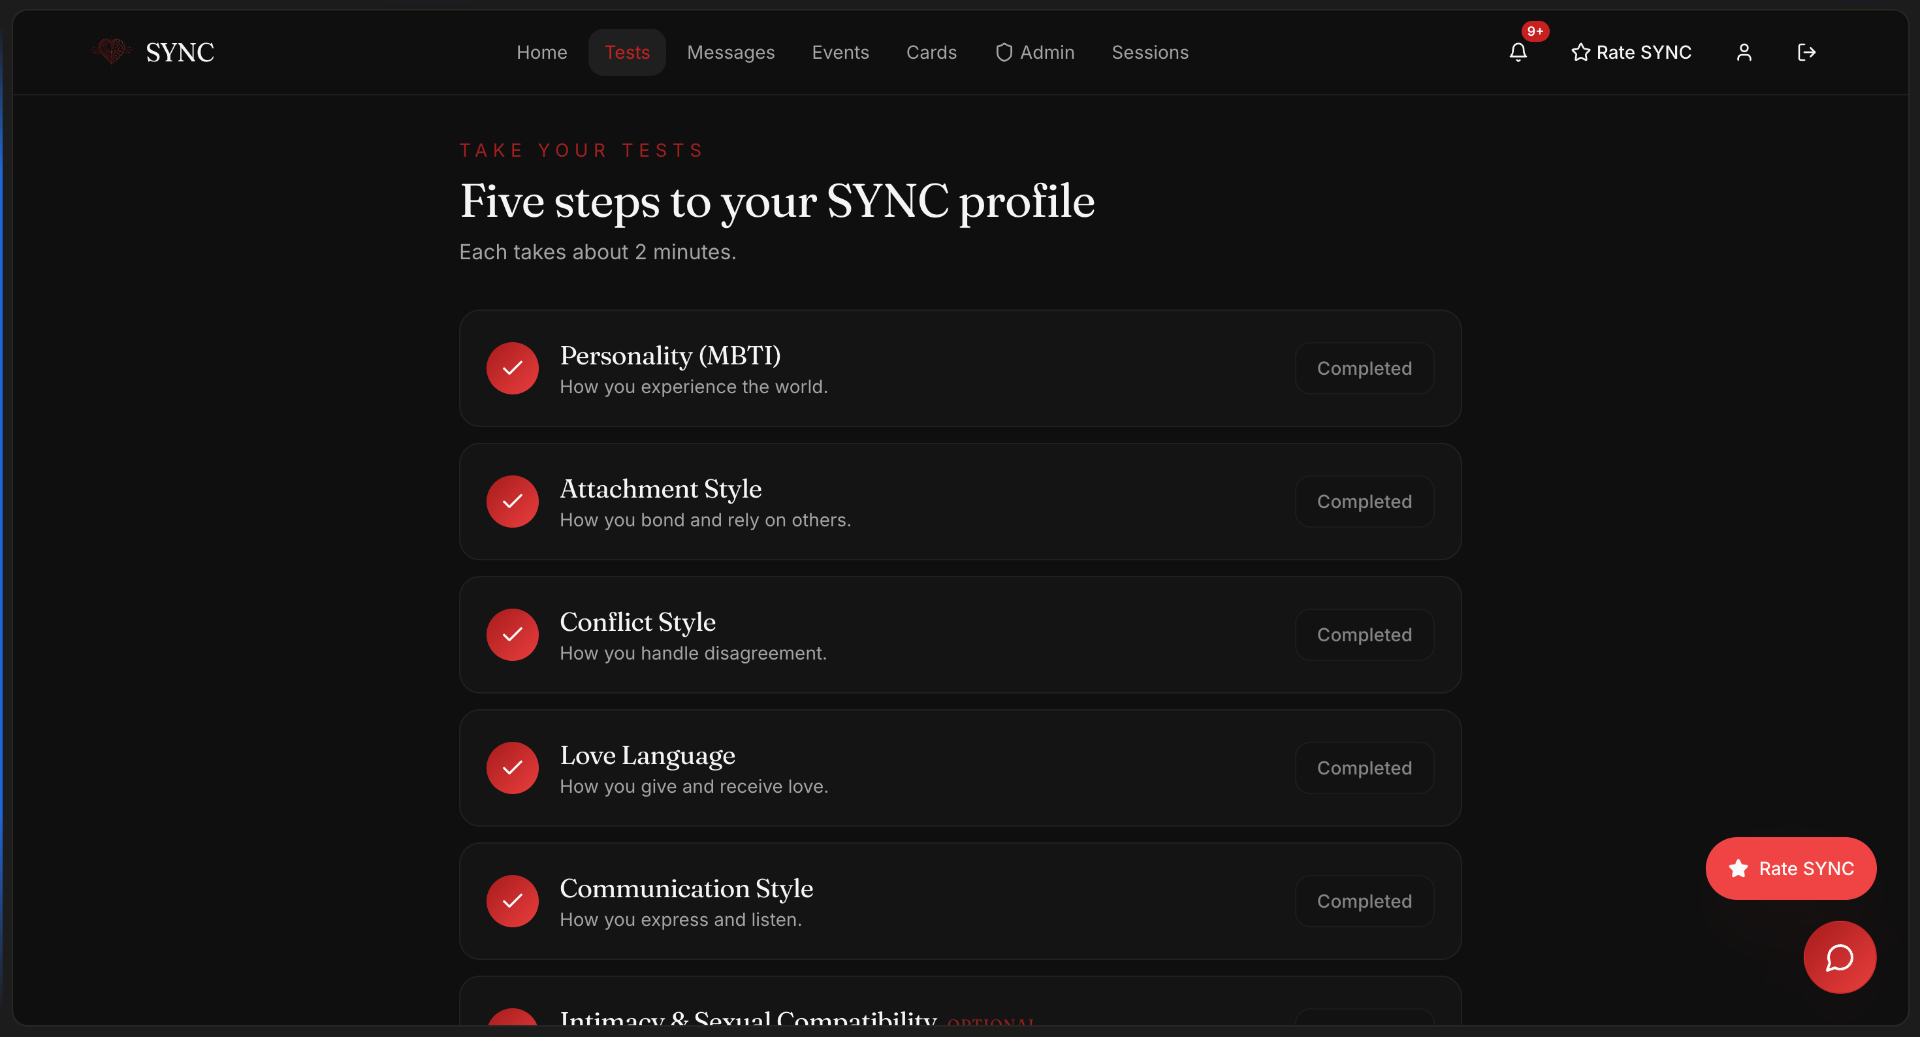Open the Messages nav item

(x=731, y=52)
